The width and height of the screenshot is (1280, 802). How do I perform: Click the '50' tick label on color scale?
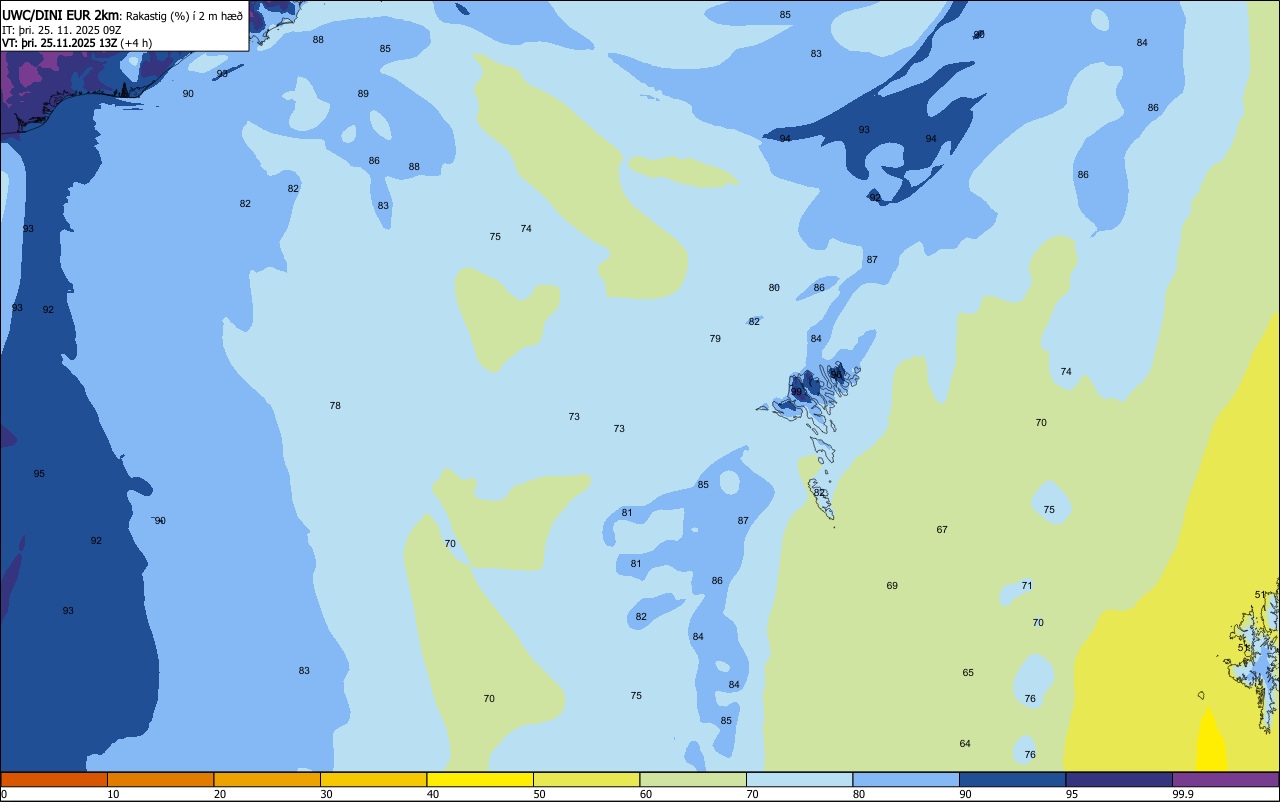click(x=539, y=794)
